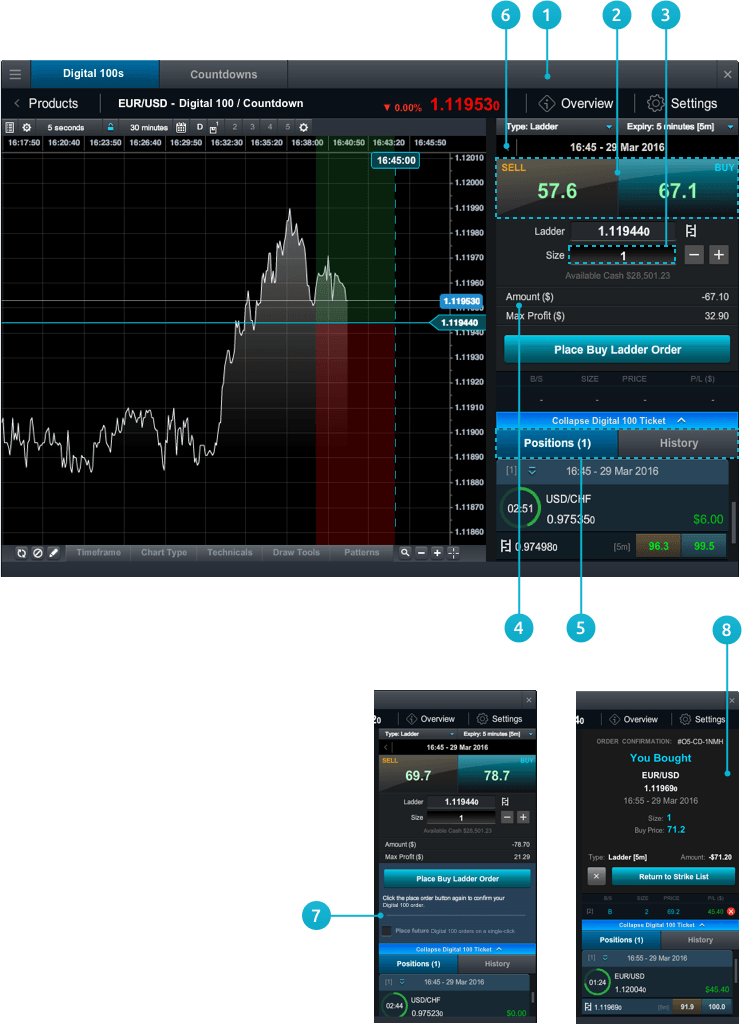Open the Patterns menu
The image size is (742, 1024).
362,552
